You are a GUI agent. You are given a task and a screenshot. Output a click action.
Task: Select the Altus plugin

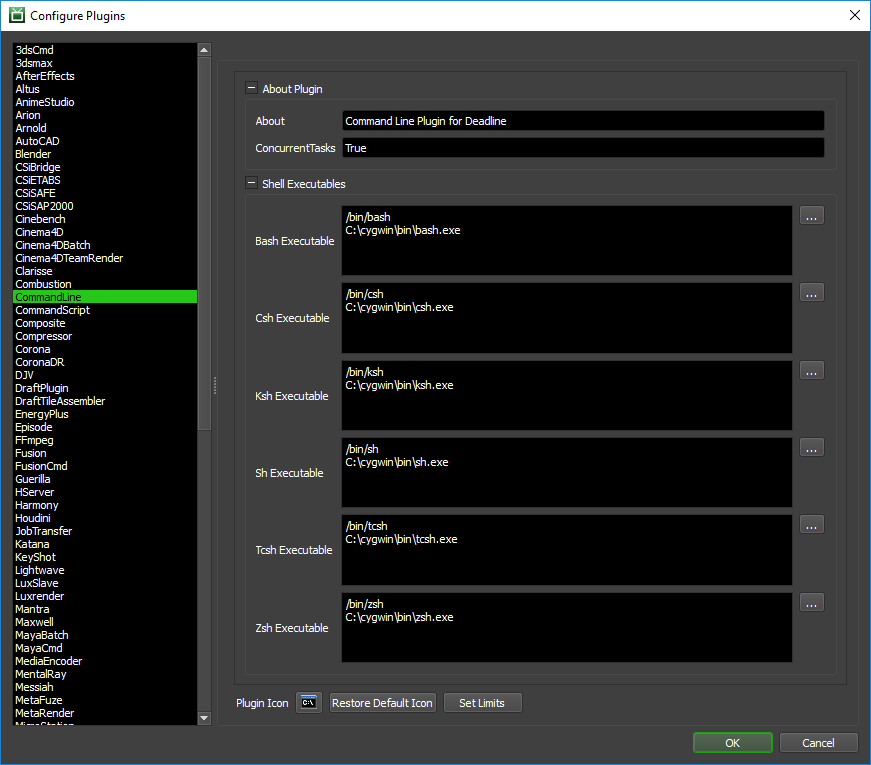pyautogui.click(x=105, y=89)
